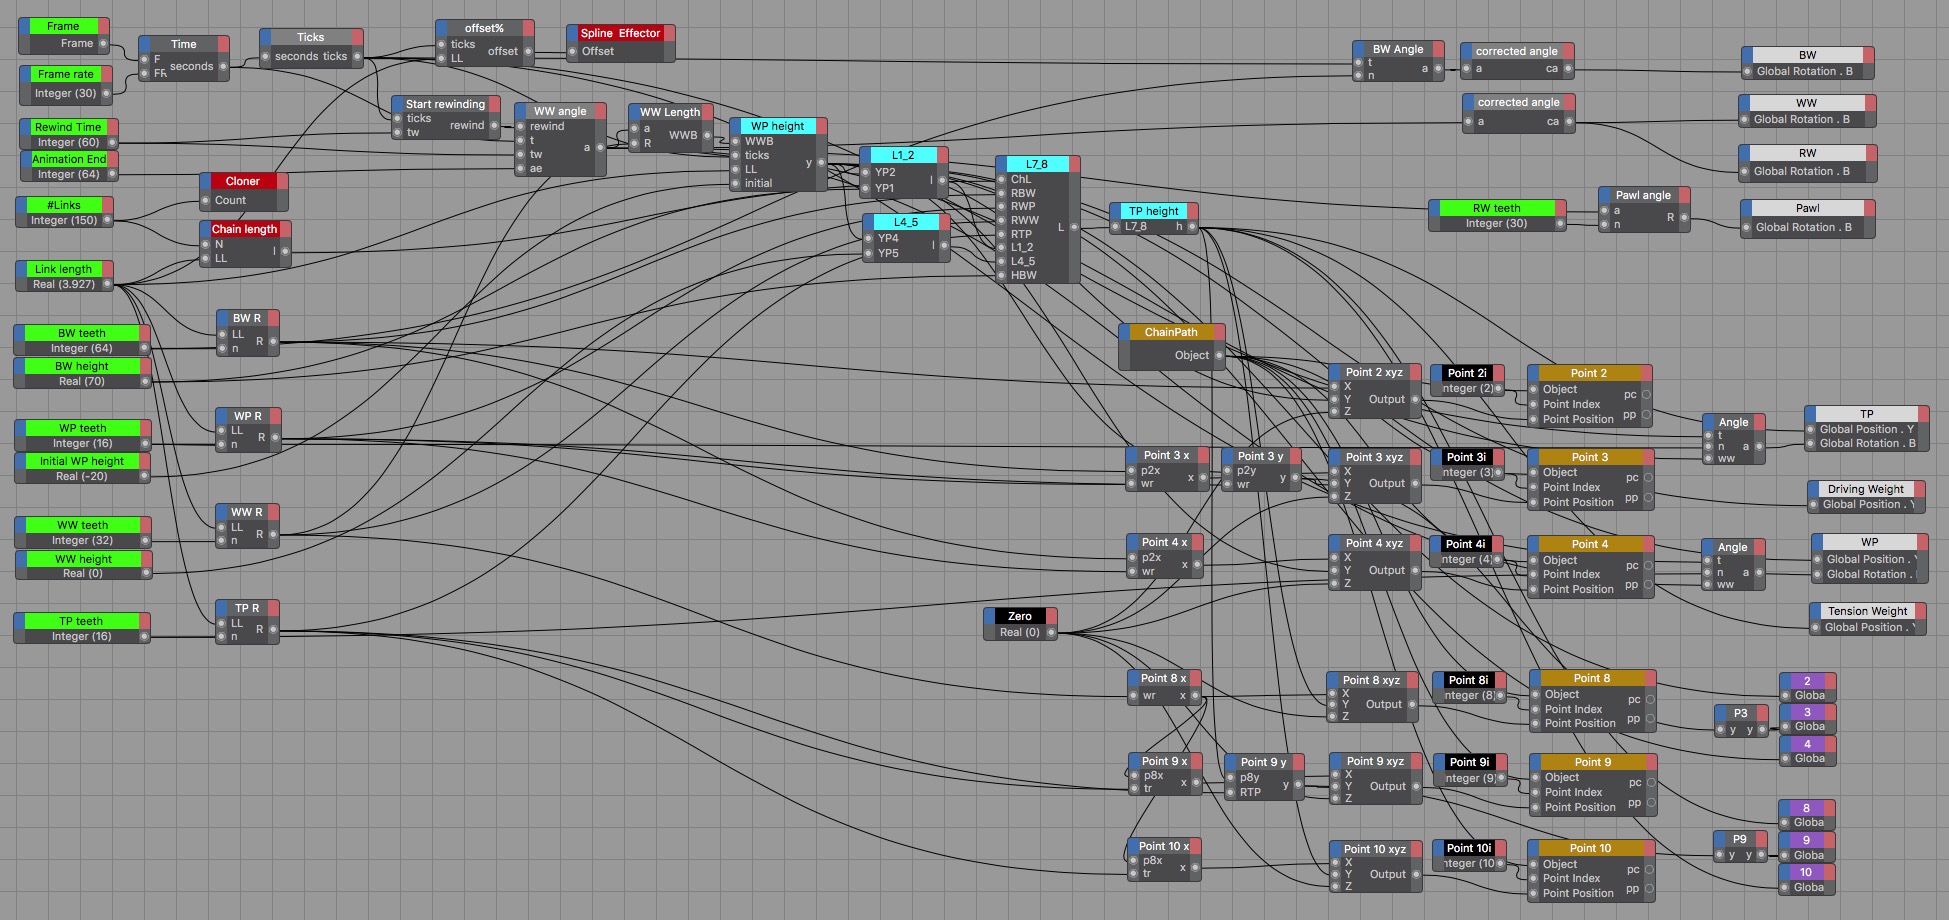This screenshot has width=1949, height=920.
Task: Select the Animation End node title
Action: [x=68, y=159]
